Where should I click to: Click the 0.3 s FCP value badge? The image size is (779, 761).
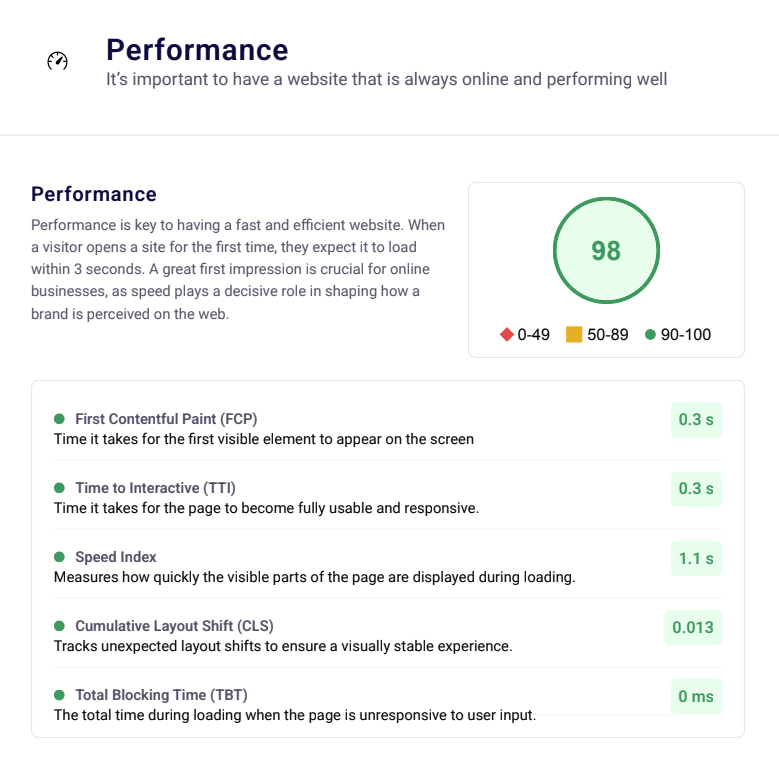tap(696, 420)
